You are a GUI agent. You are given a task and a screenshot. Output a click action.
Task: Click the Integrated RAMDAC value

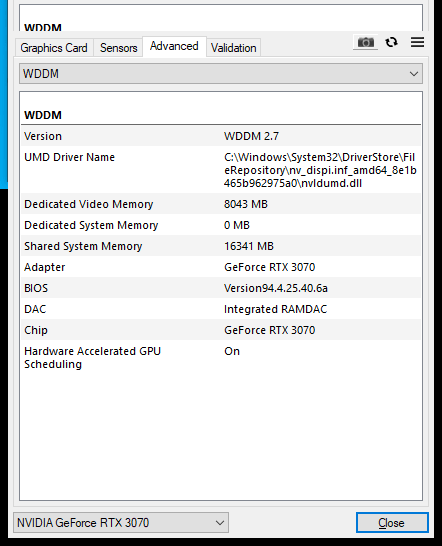coord(276,309)
